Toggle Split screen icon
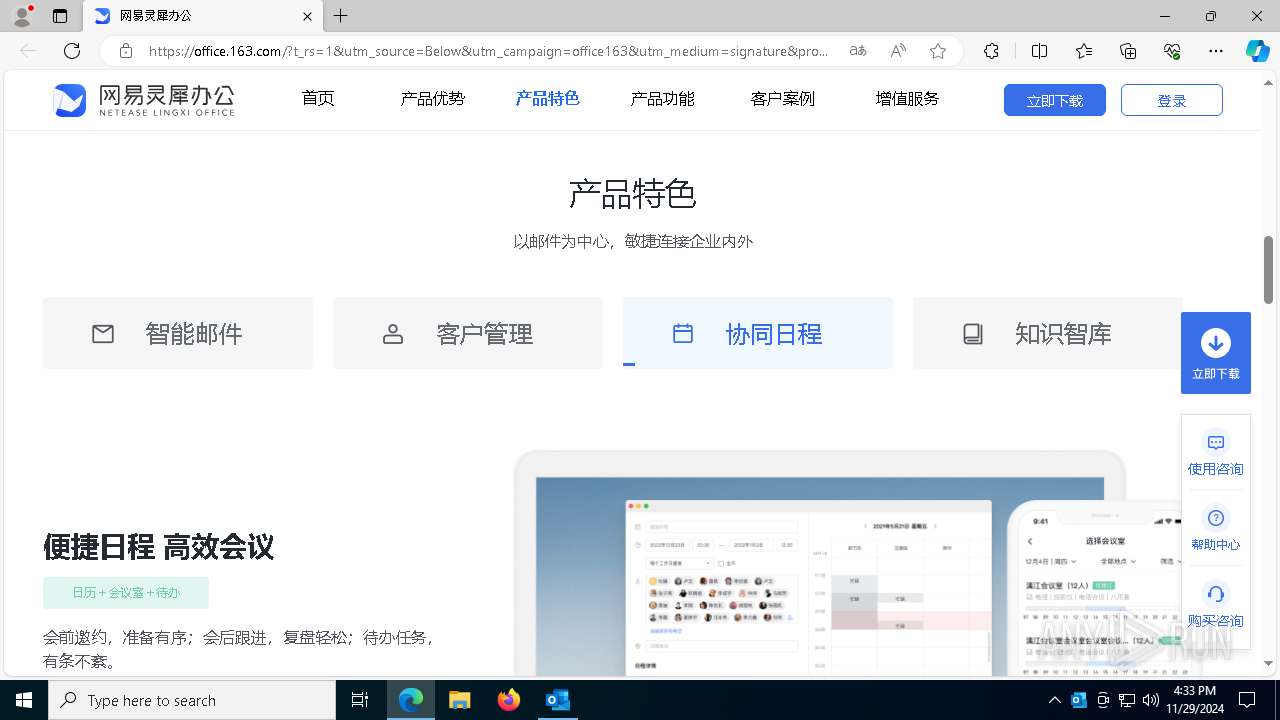 click(x=1039, y=51)
